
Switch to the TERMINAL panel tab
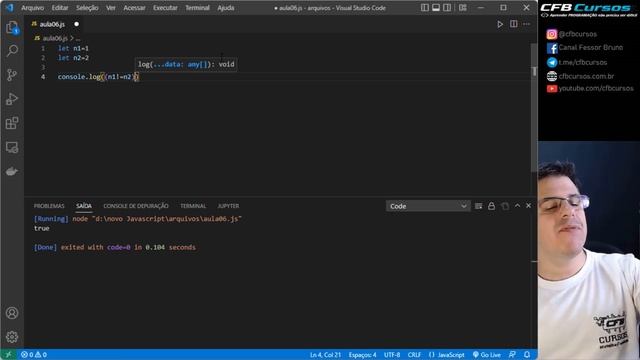click(193, 206)
